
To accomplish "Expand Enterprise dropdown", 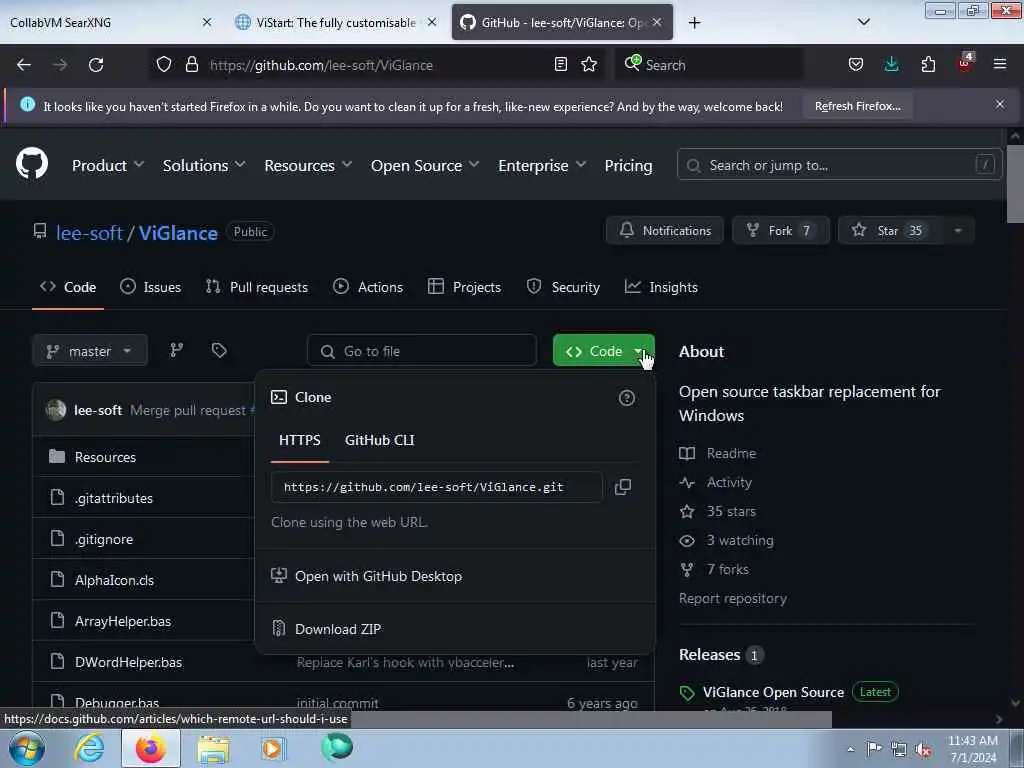I will pyautogui.click(x=542, y=165).
